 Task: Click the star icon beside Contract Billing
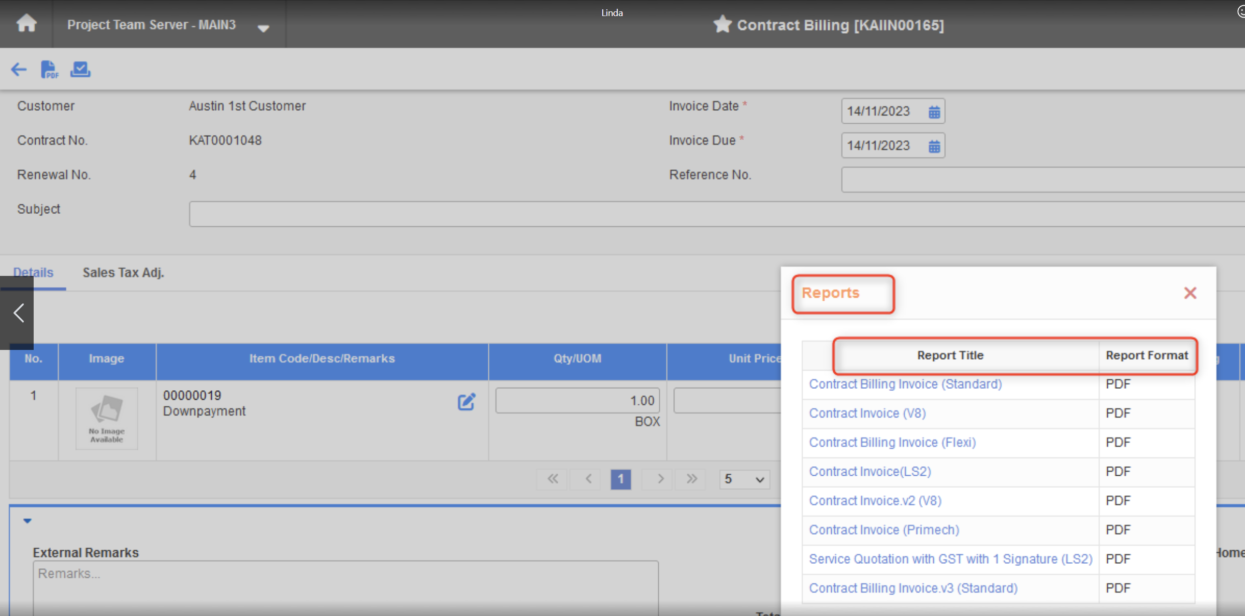723,25
